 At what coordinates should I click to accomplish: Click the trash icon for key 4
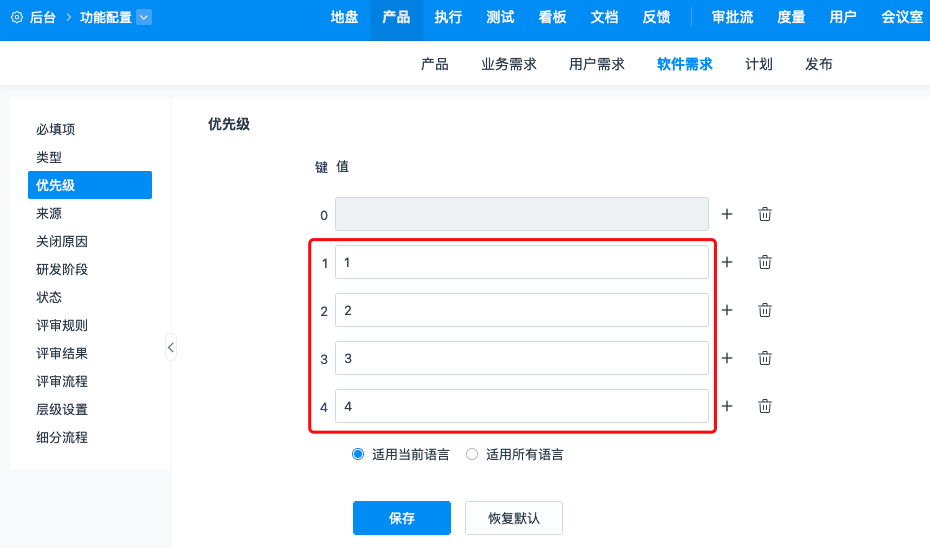tap(765, 406)
